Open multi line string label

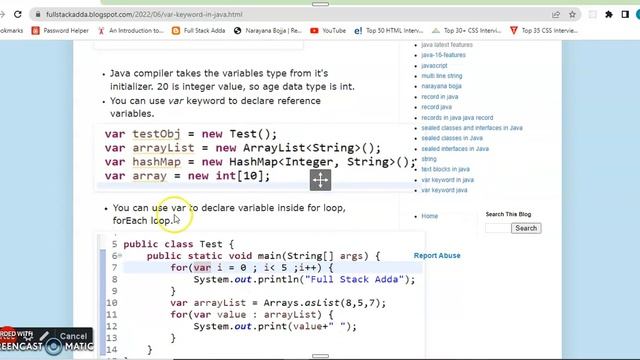pos(442,76)
